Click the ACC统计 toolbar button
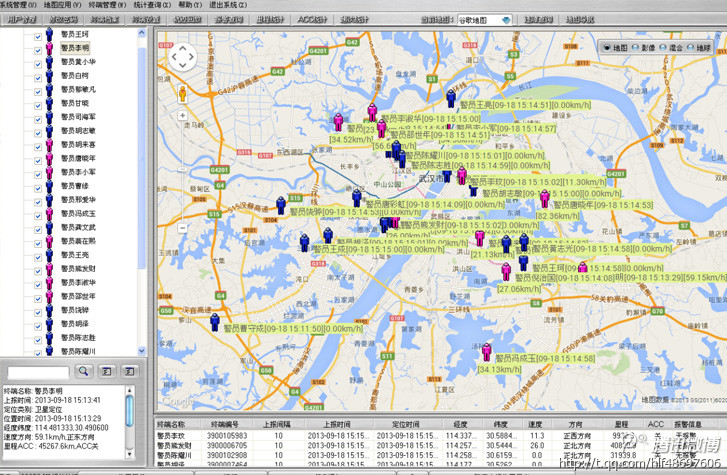This screenshot has width=727, height=475. [312, 20]
